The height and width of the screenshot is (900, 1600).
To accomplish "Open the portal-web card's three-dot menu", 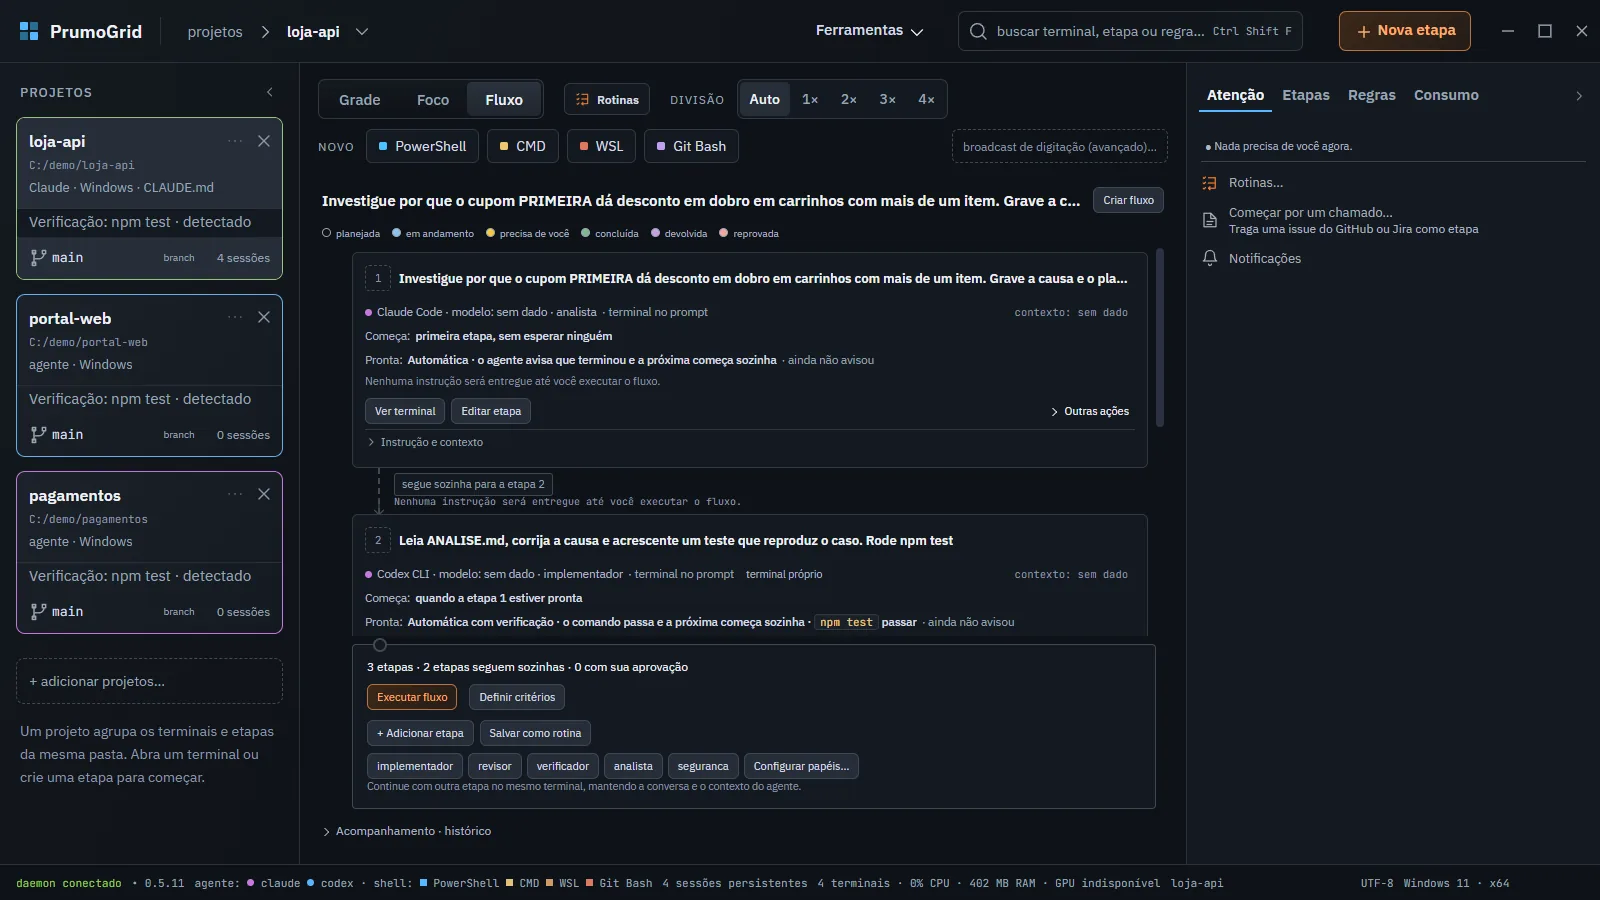I will [x=235, y=317].
